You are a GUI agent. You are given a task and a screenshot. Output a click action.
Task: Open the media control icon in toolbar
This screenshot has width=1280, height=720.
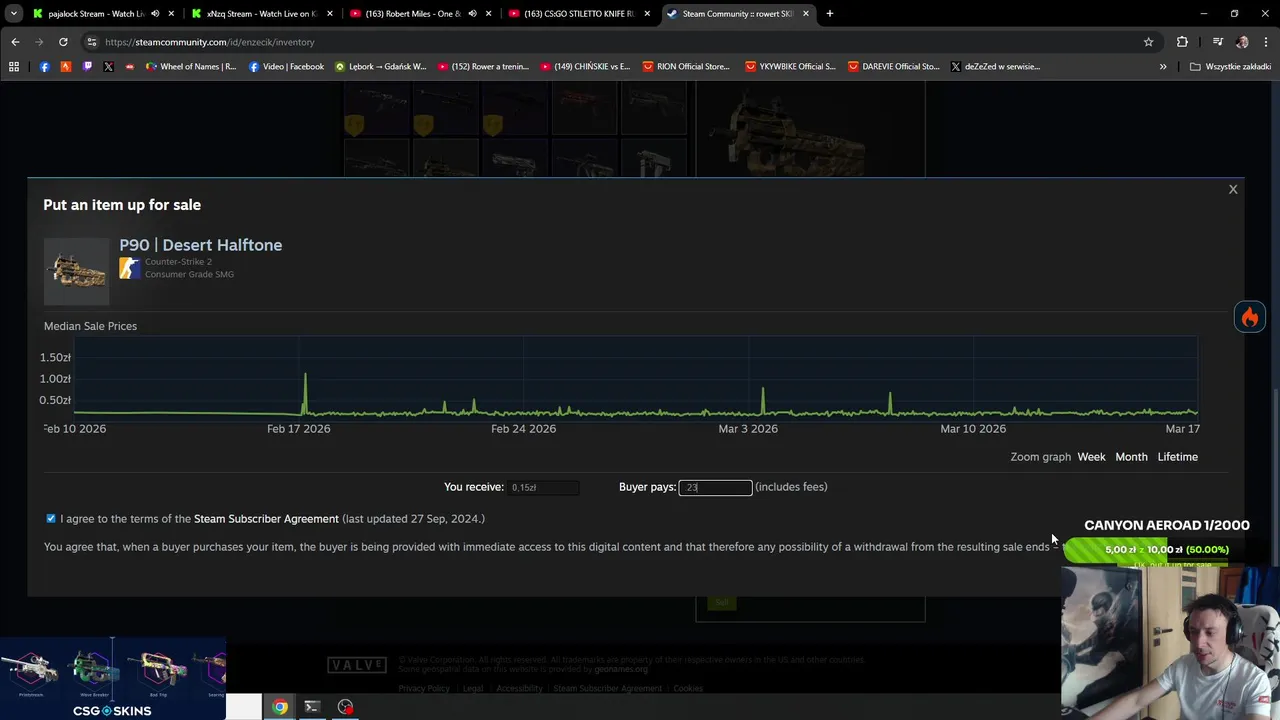(1217, 42)
